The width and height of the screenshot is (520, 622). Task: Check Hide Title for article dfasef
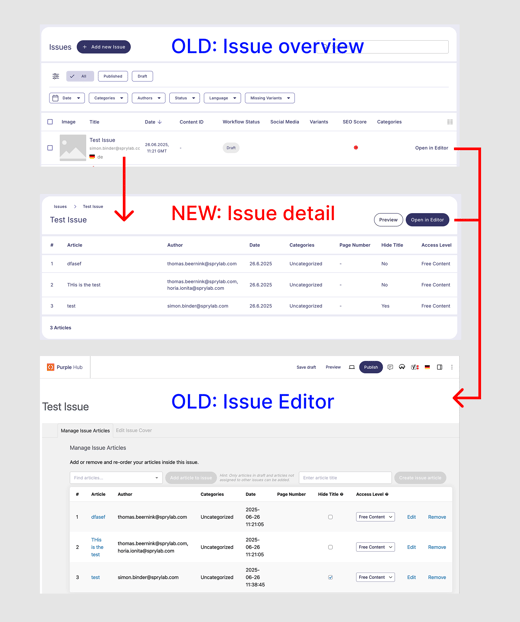[x=330, y=517]
